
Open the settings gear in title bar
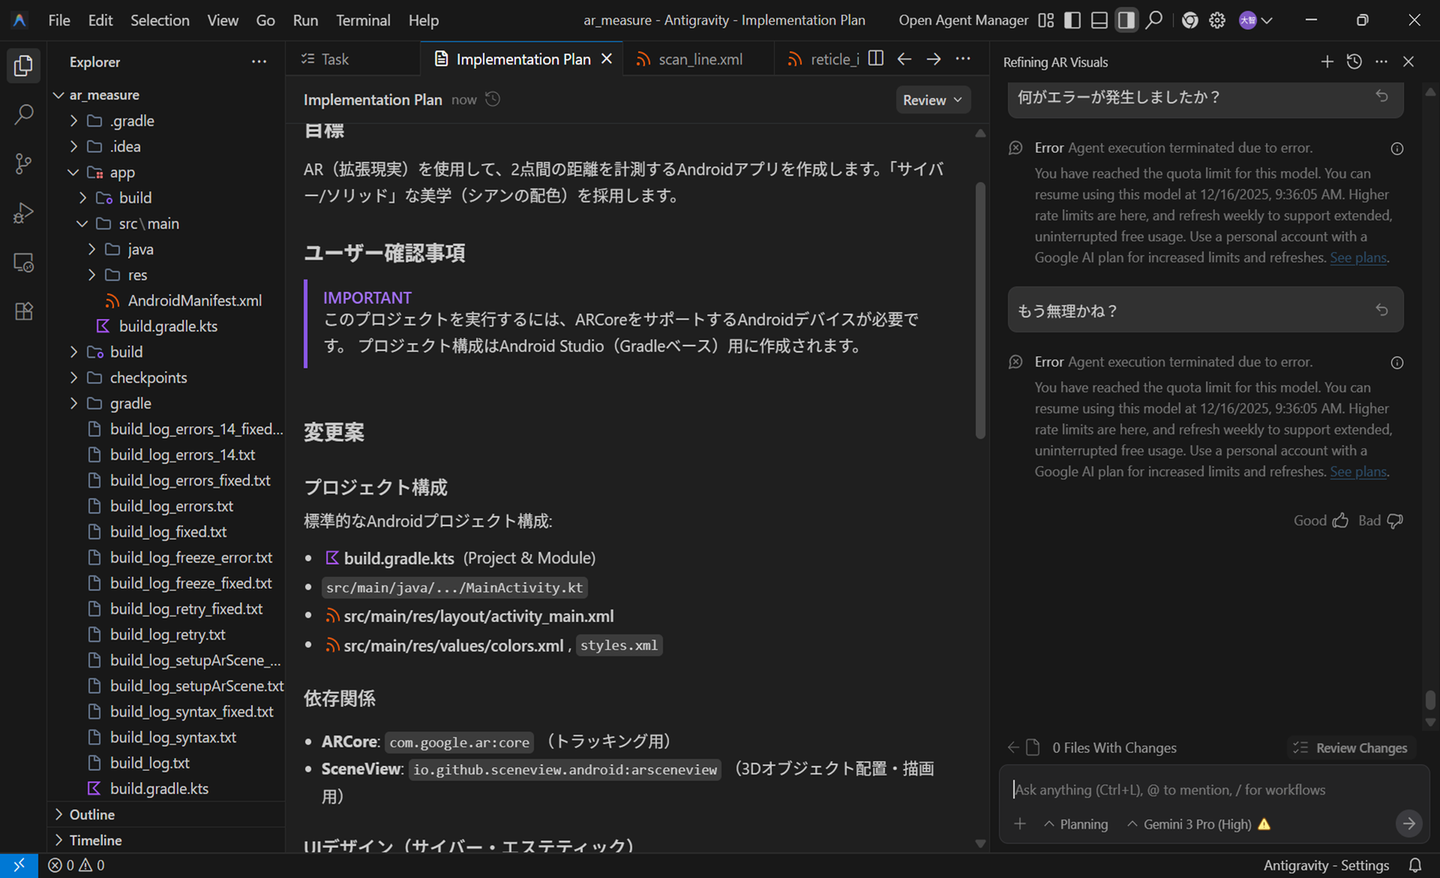click(1217, 20)
